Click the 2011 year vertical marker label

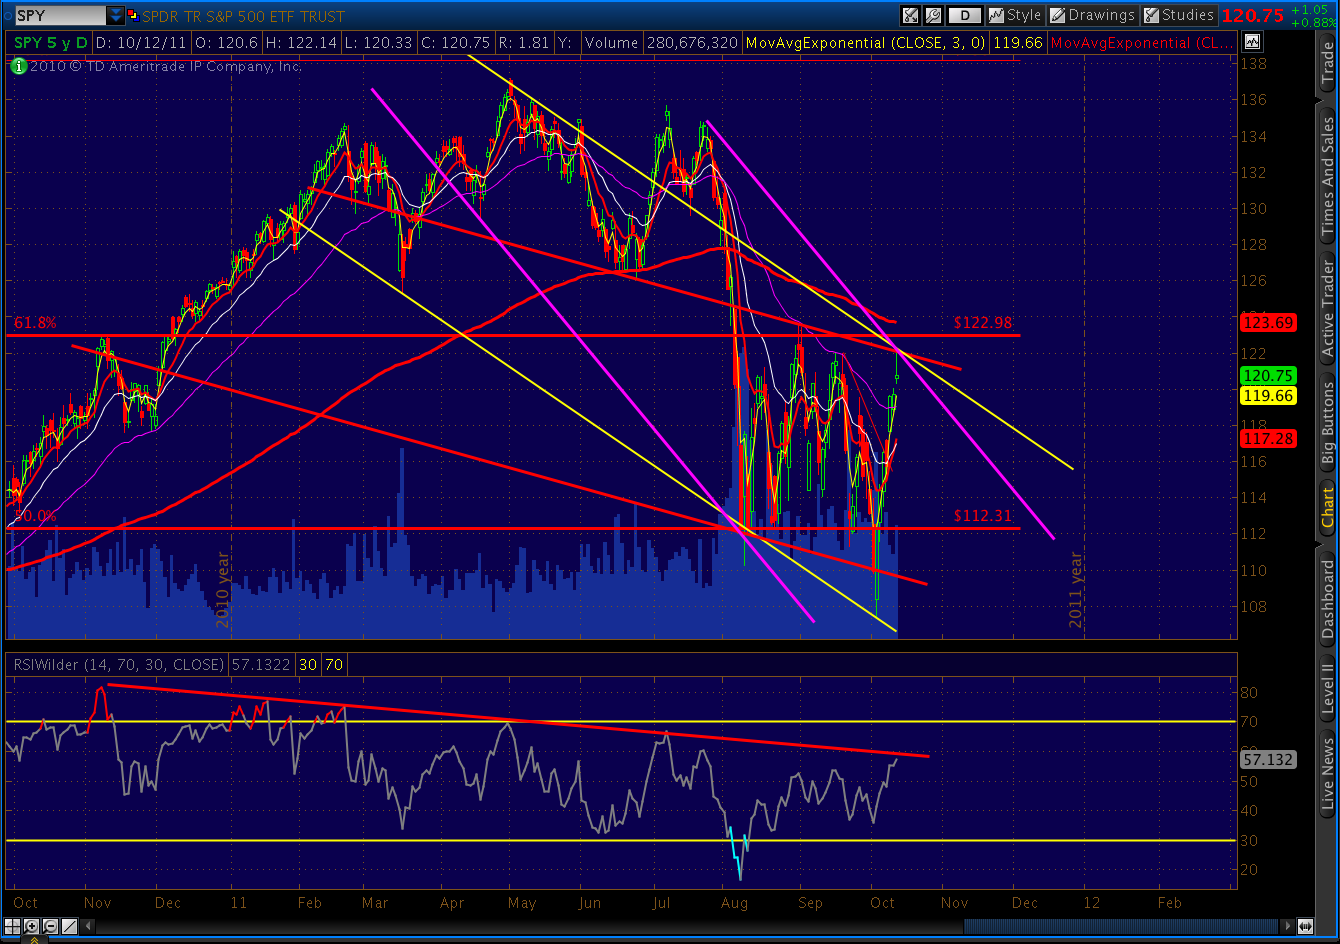coord(1076,590)
